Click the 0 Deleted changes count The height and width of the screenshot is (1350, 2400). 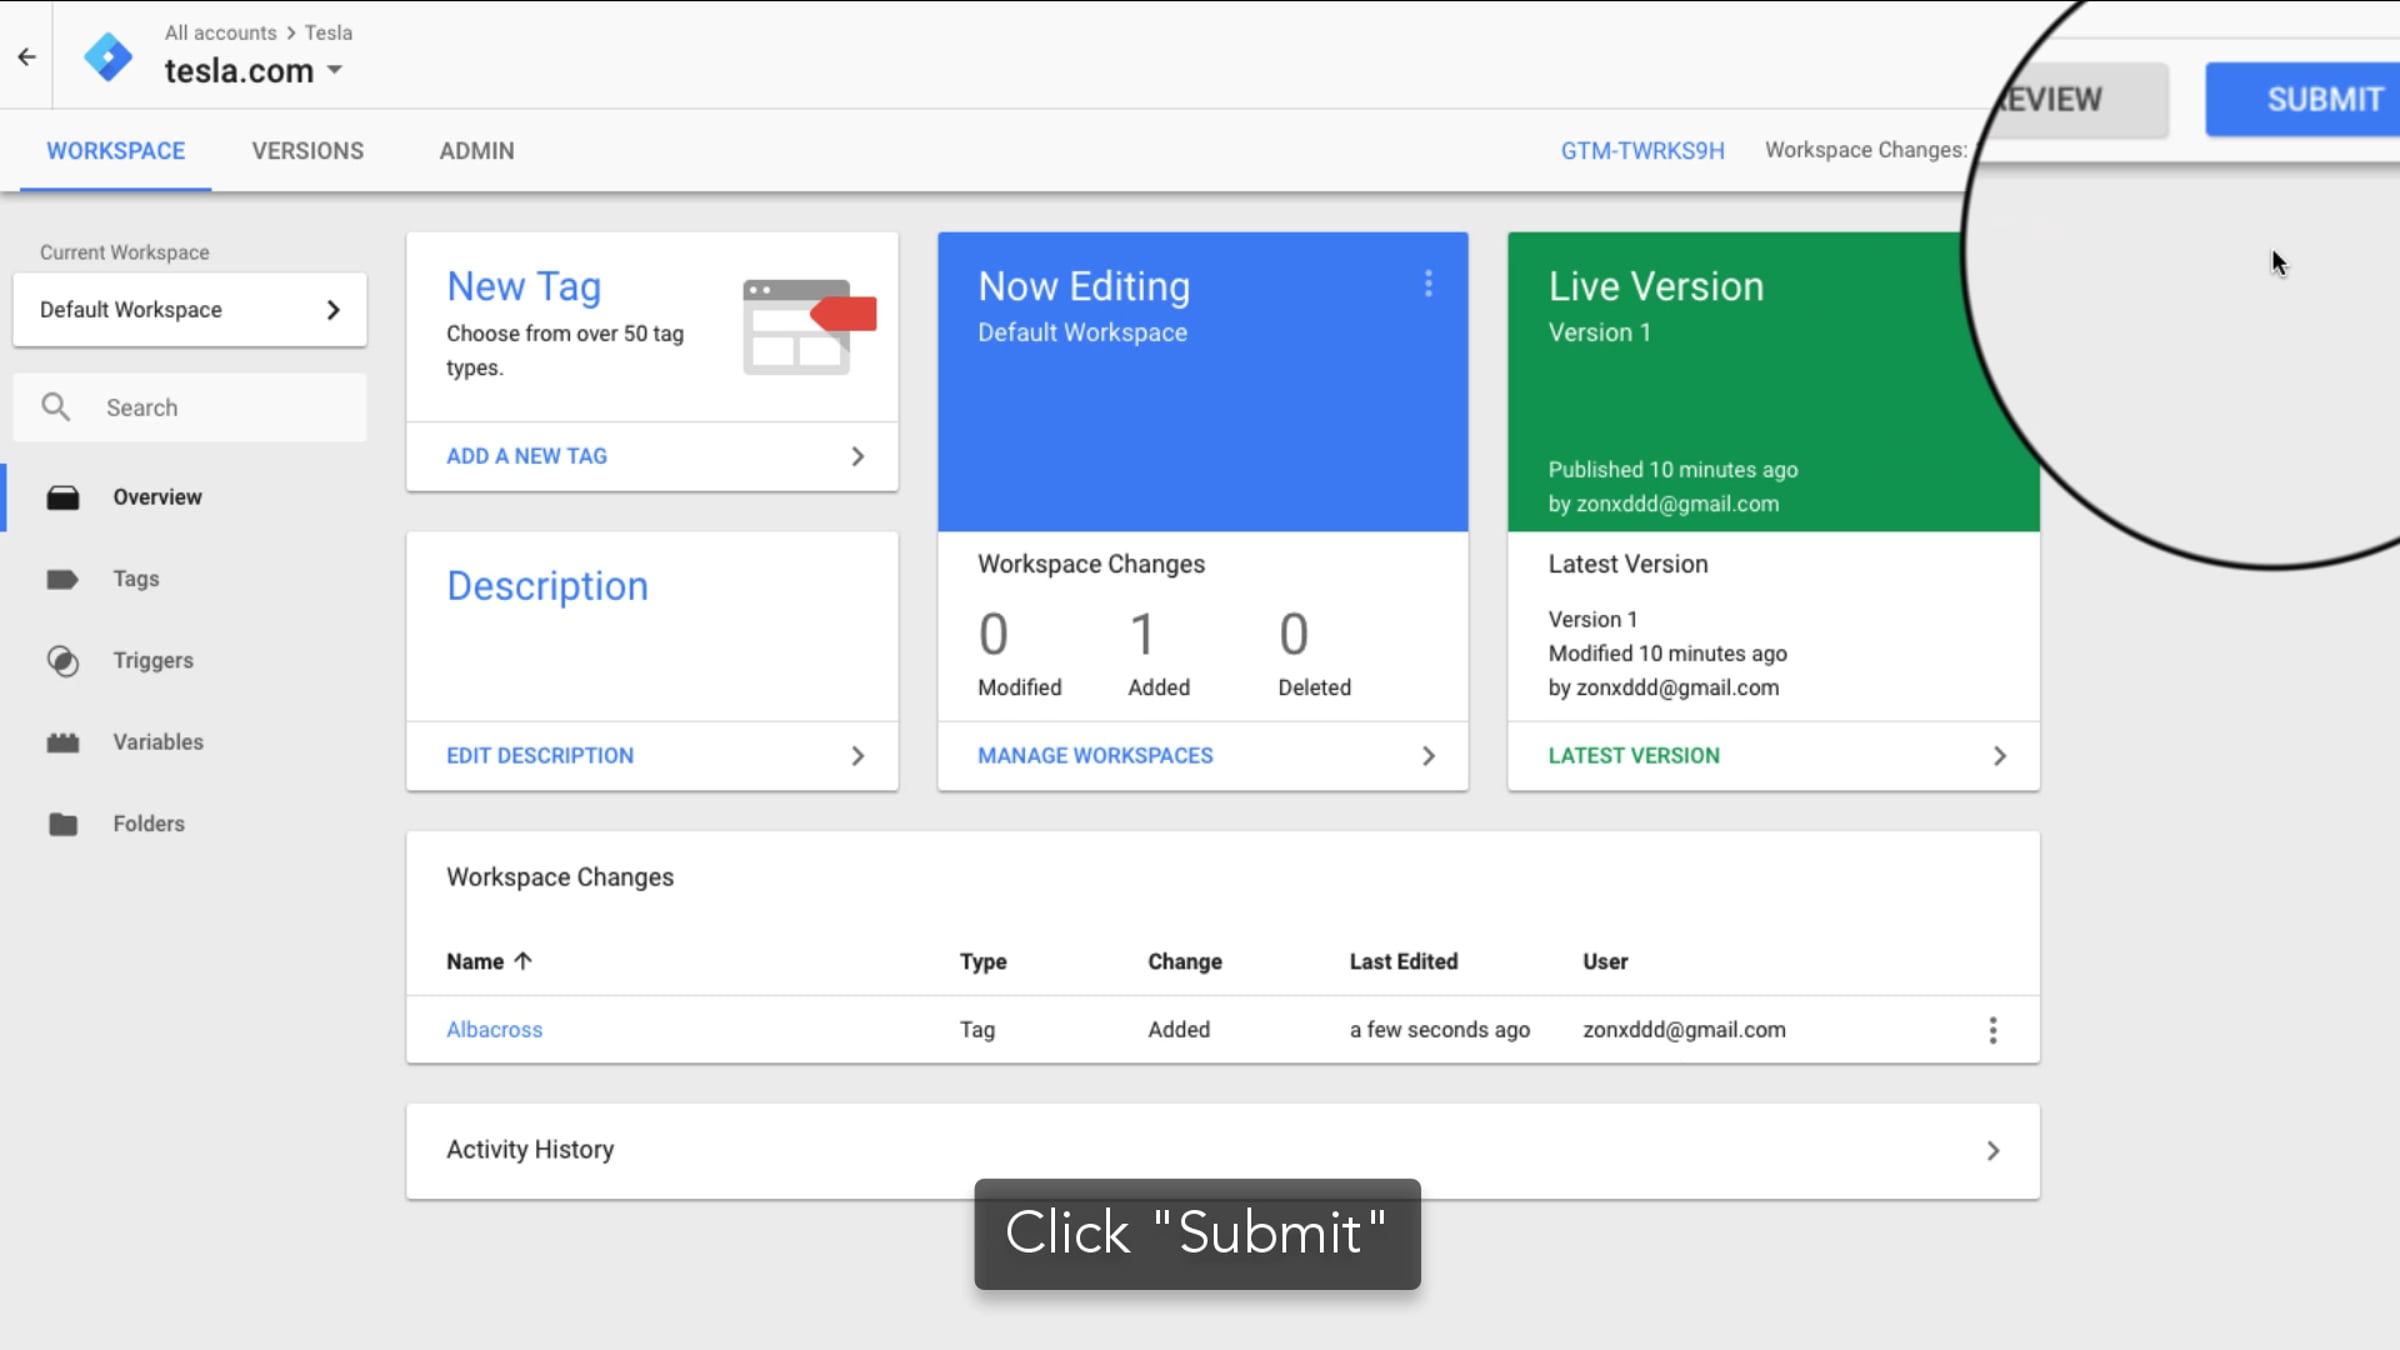(1294, 634)
